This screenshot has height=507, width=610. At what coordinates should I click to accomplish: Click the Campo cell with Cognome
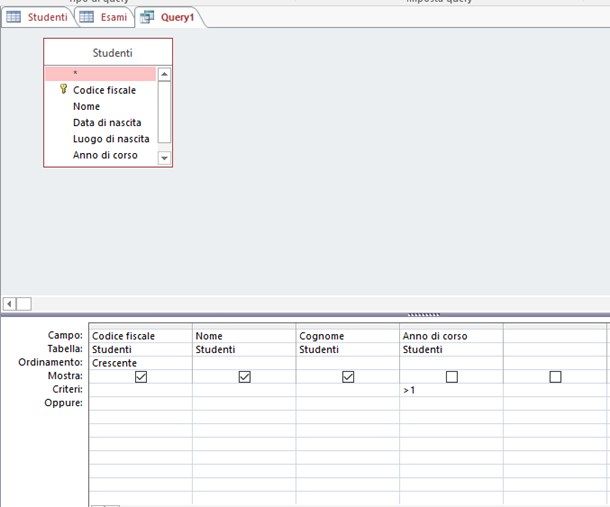pyautogui.click(x=347, y=336)
